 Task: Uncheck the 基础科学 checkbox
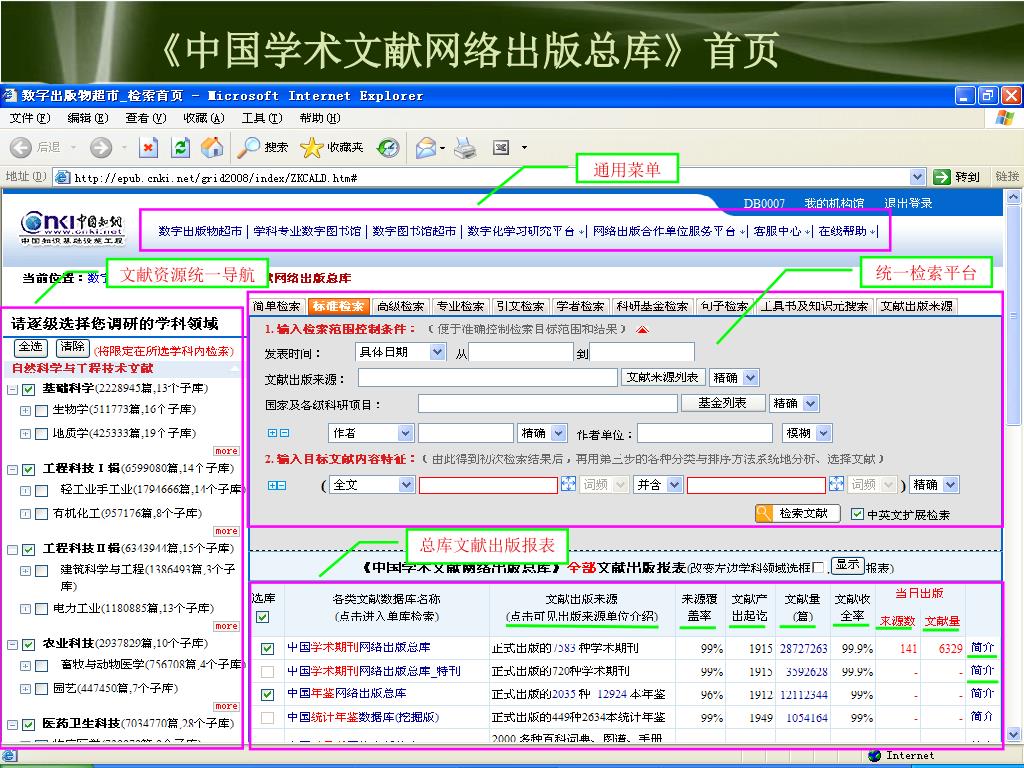pos(28,389)
